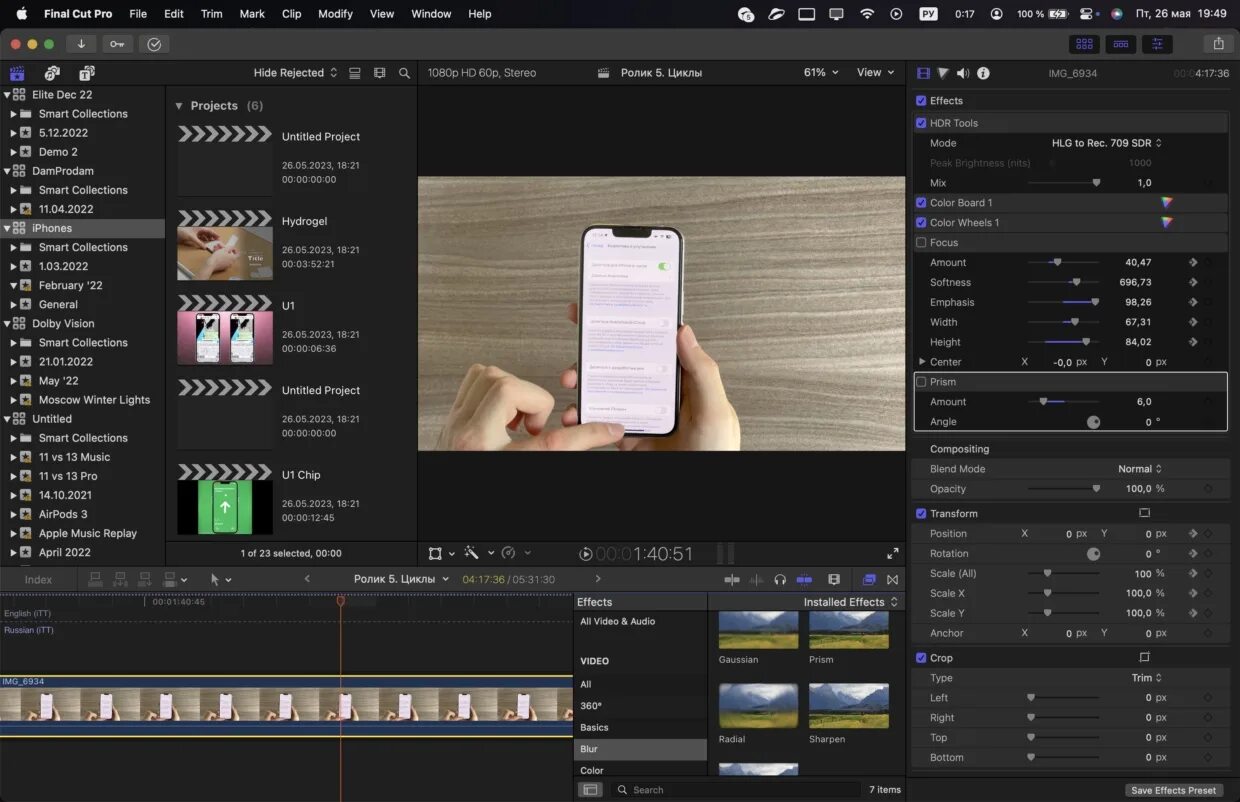Open the Titles and Generators sidebar
The width and height of the screenshot is (1240, 802).
point(87,73)
